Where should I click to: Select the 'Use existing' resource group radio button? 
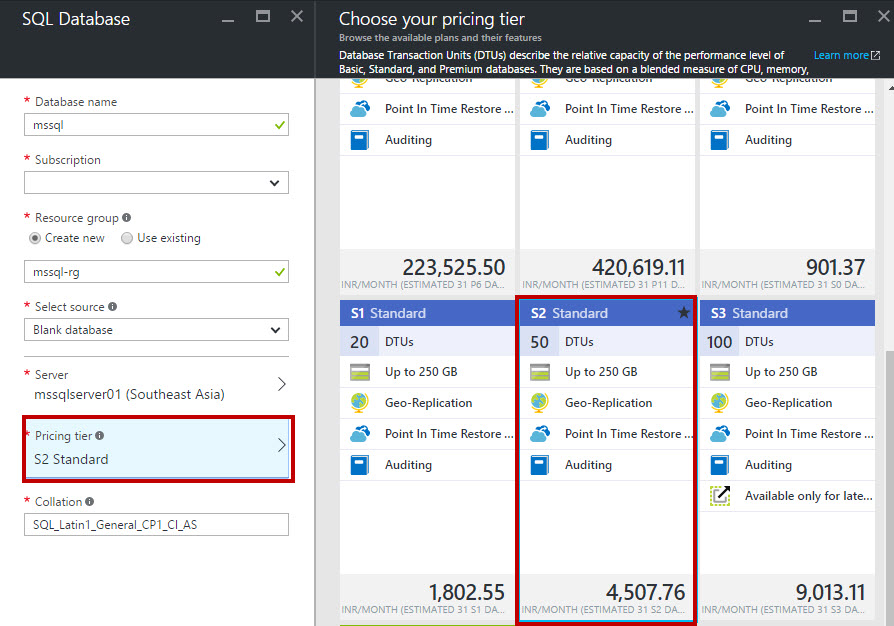(x=127, y=238)
